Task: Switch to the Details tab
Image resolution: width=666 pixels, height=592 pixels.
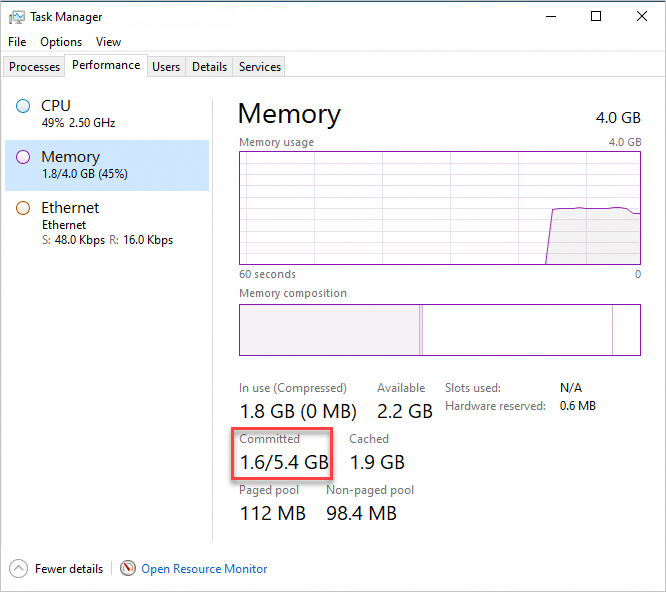Action: [209, 67]
